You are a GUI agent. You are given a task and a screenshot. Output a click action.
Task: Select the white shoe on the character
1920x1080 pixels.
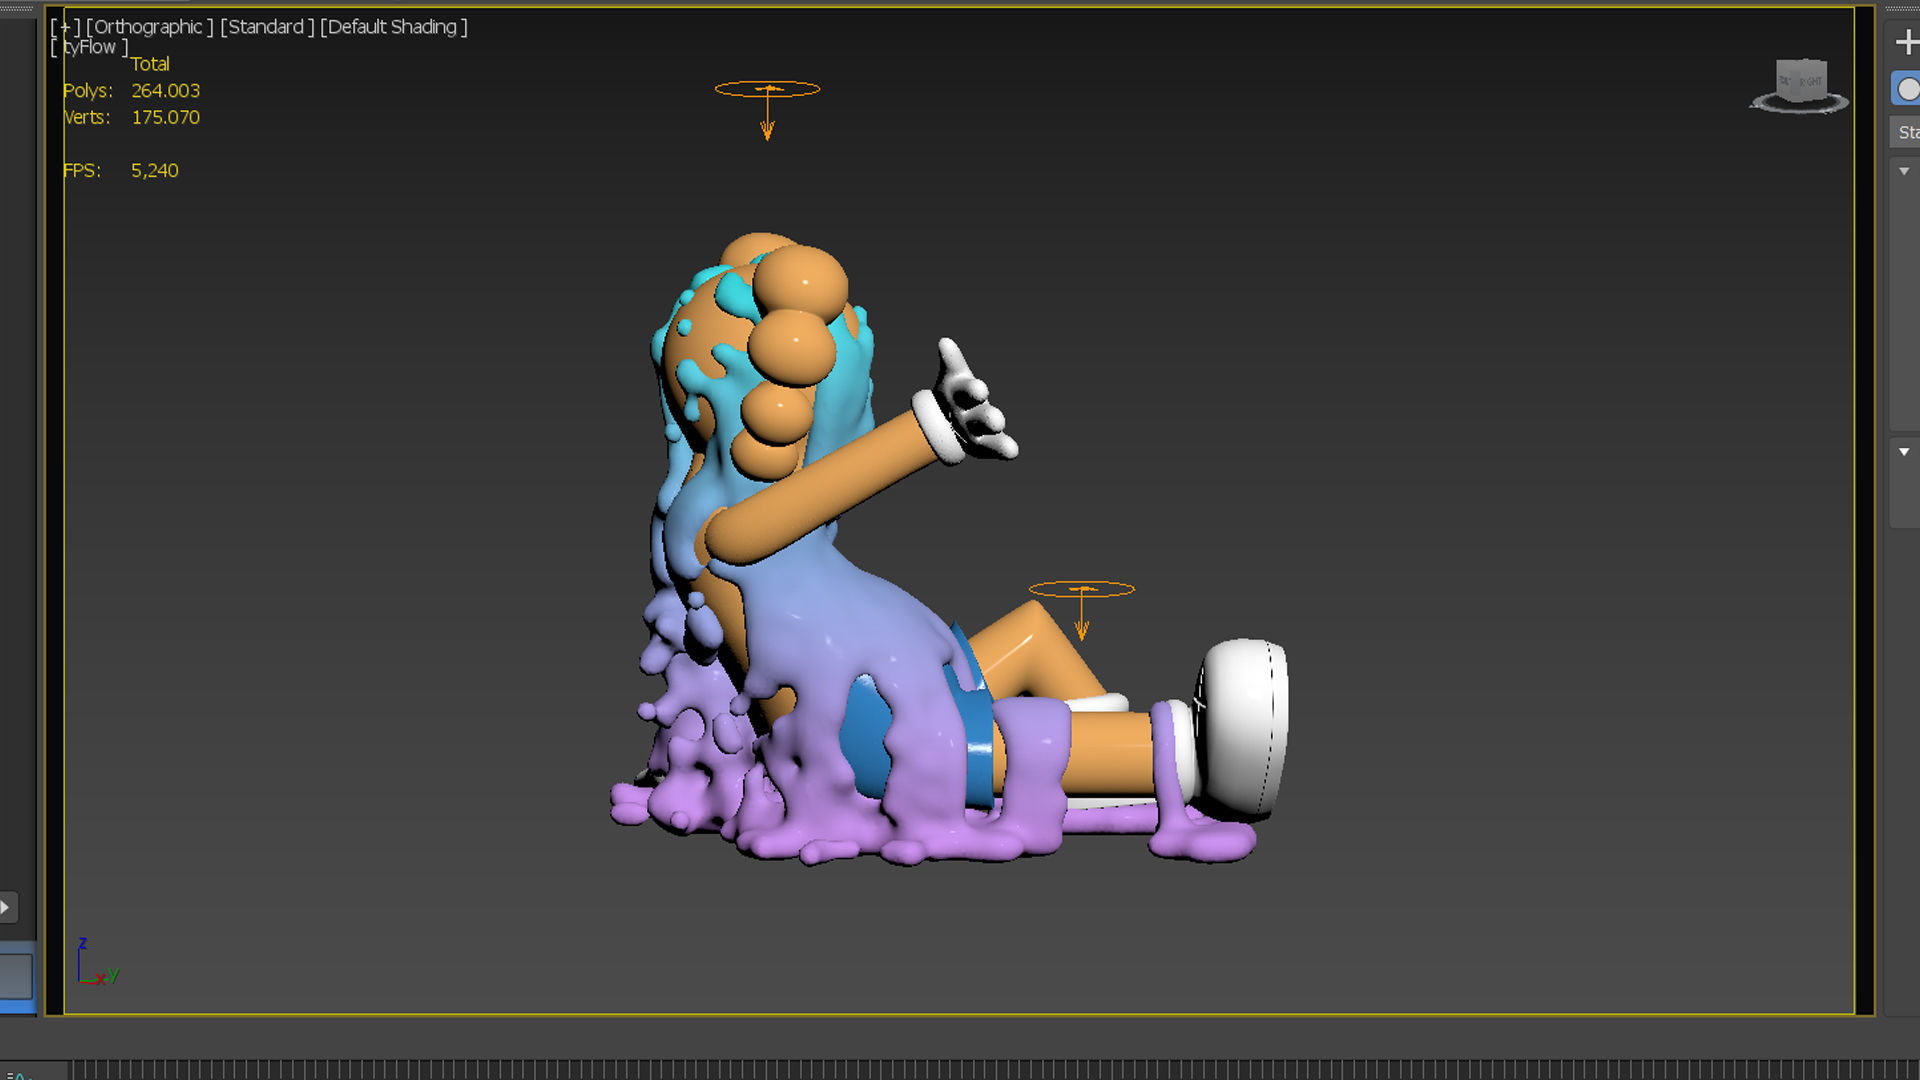pos(1242,727)
